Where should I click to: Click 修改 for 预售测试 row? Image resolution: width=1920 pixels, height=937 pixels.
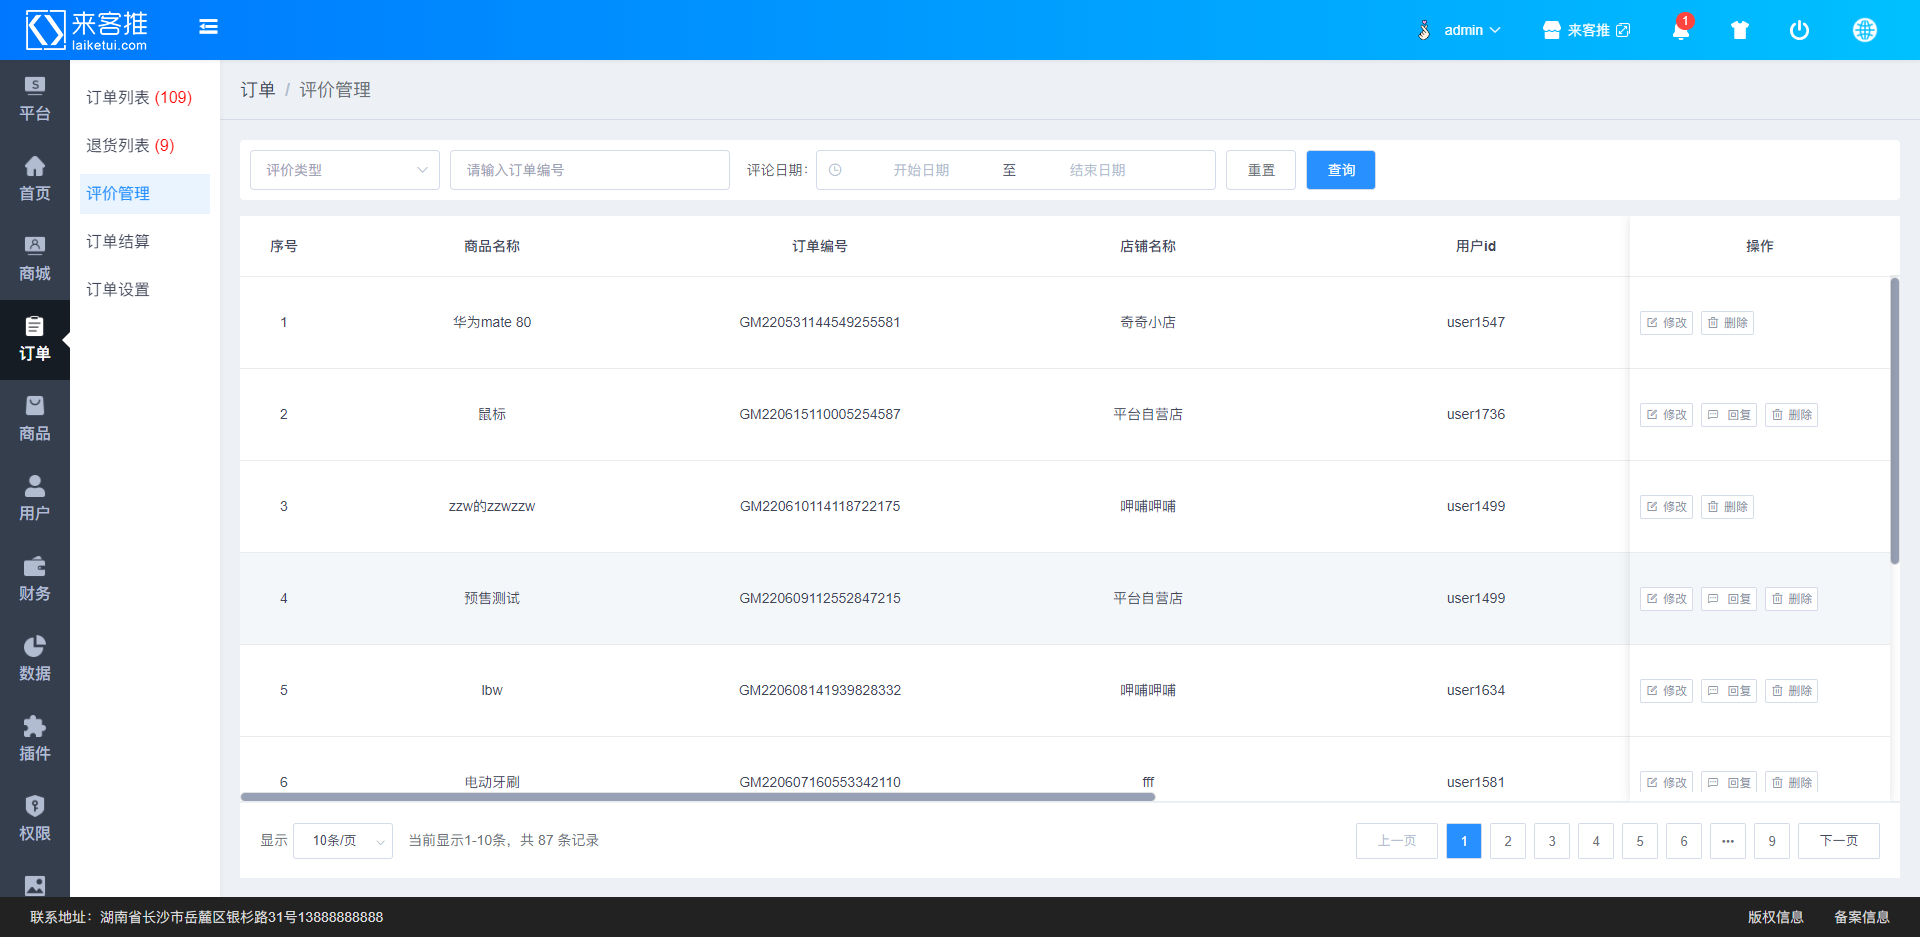point(1666,599)
